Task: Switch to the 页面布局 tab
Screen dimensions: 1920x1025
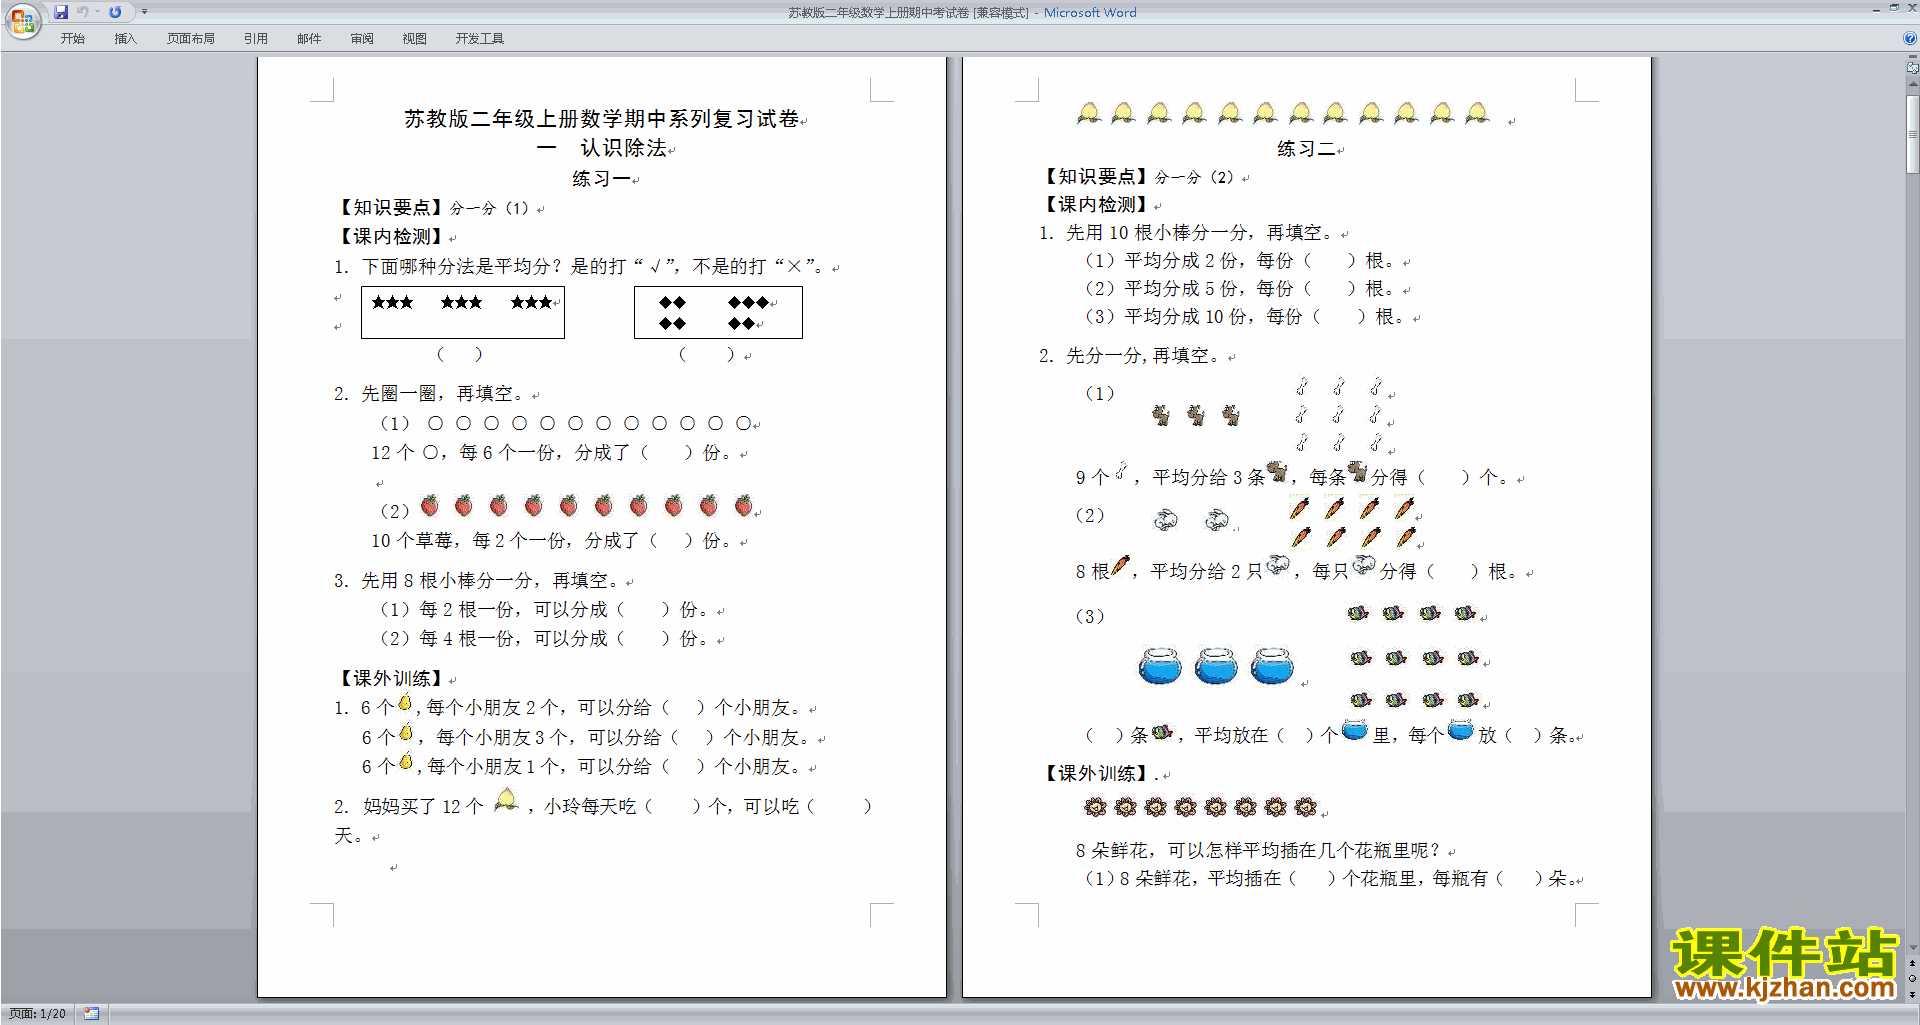Action: coord(190,39)
